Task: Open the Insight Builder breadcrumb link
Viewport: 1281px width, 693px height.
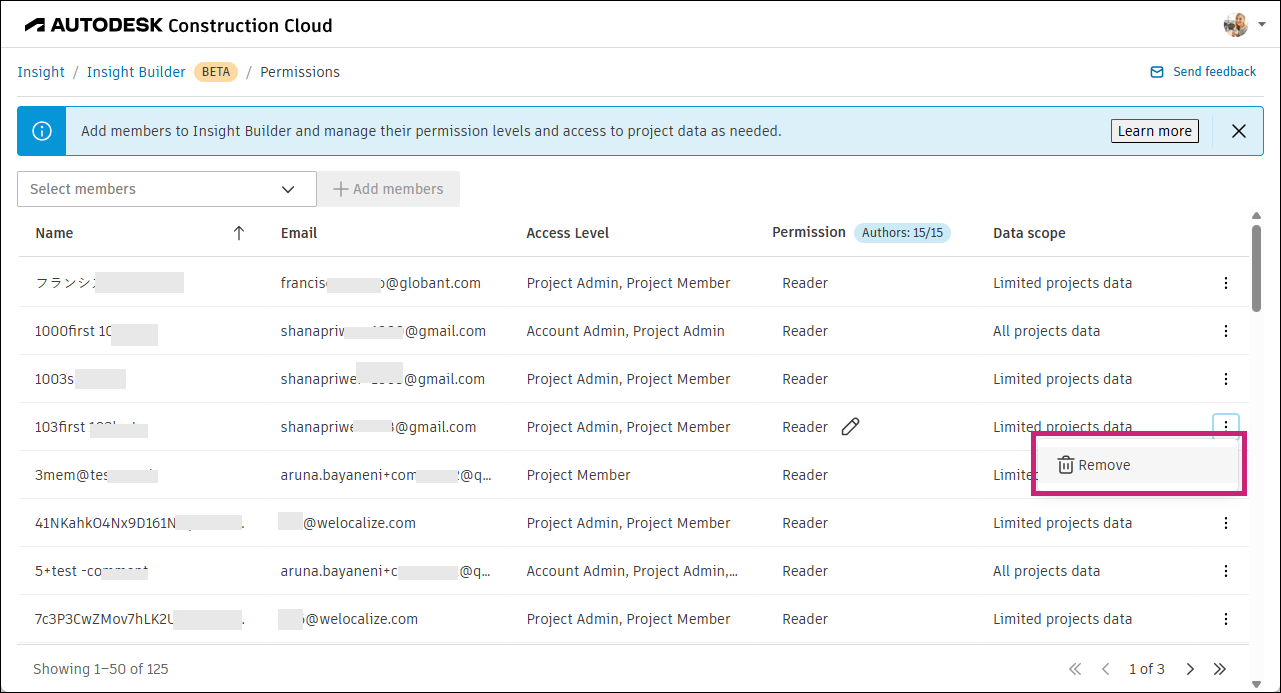Action: coord(136,71)
